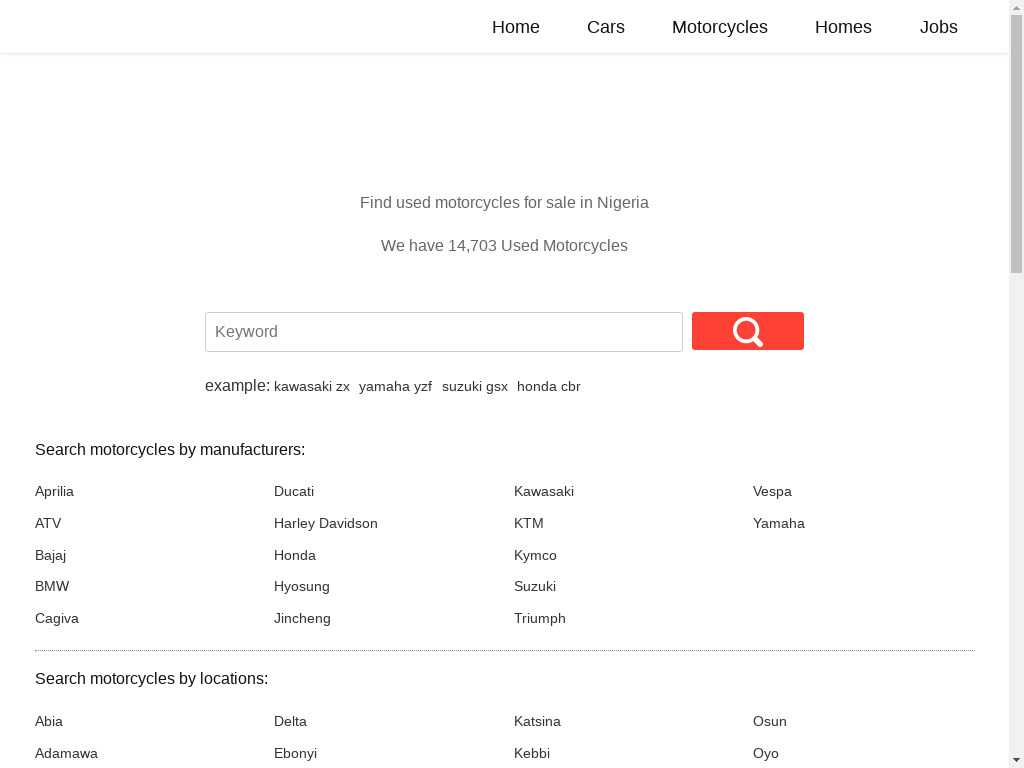Image resolution: width=1024 pixels, height=768 pixels.
Task: Pick the suzuki gsx example search
Action: coord(475,387)
